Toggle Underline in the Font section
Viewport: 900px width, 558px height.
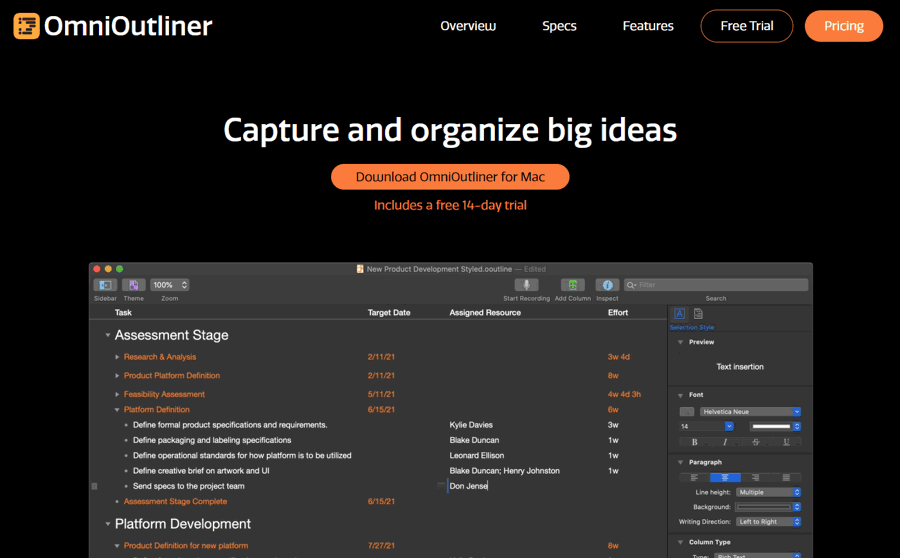[x=786, y=441]
